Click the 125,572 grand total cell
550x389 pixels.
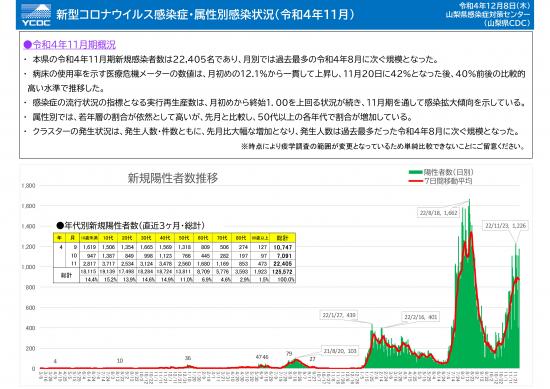(282, 272)
